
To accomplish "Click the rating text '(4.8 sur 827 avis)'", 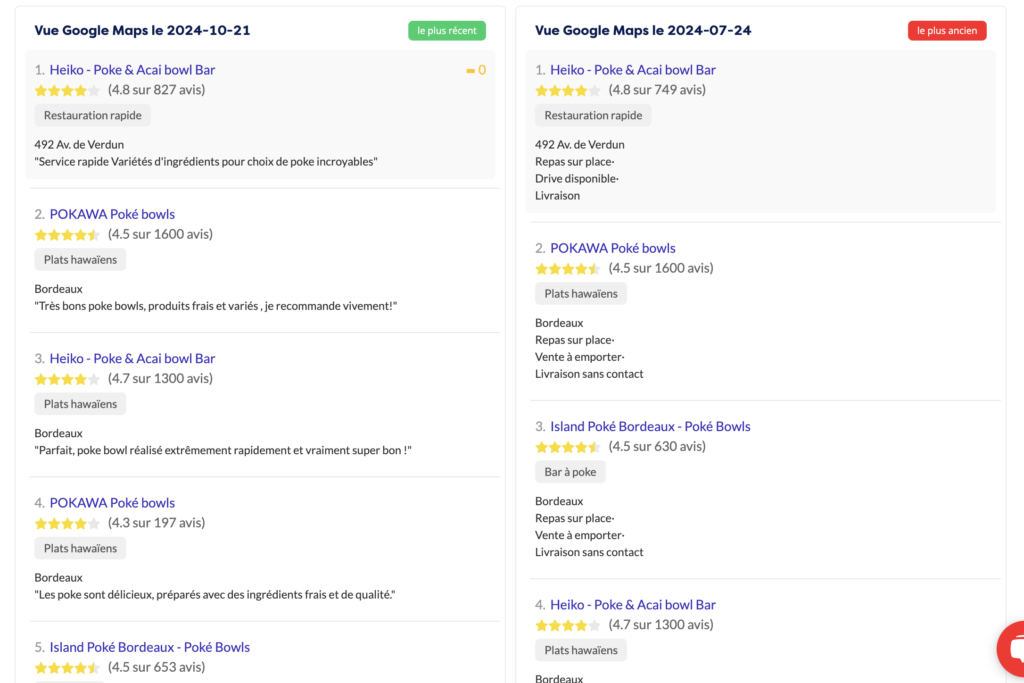I will [157, 89].
